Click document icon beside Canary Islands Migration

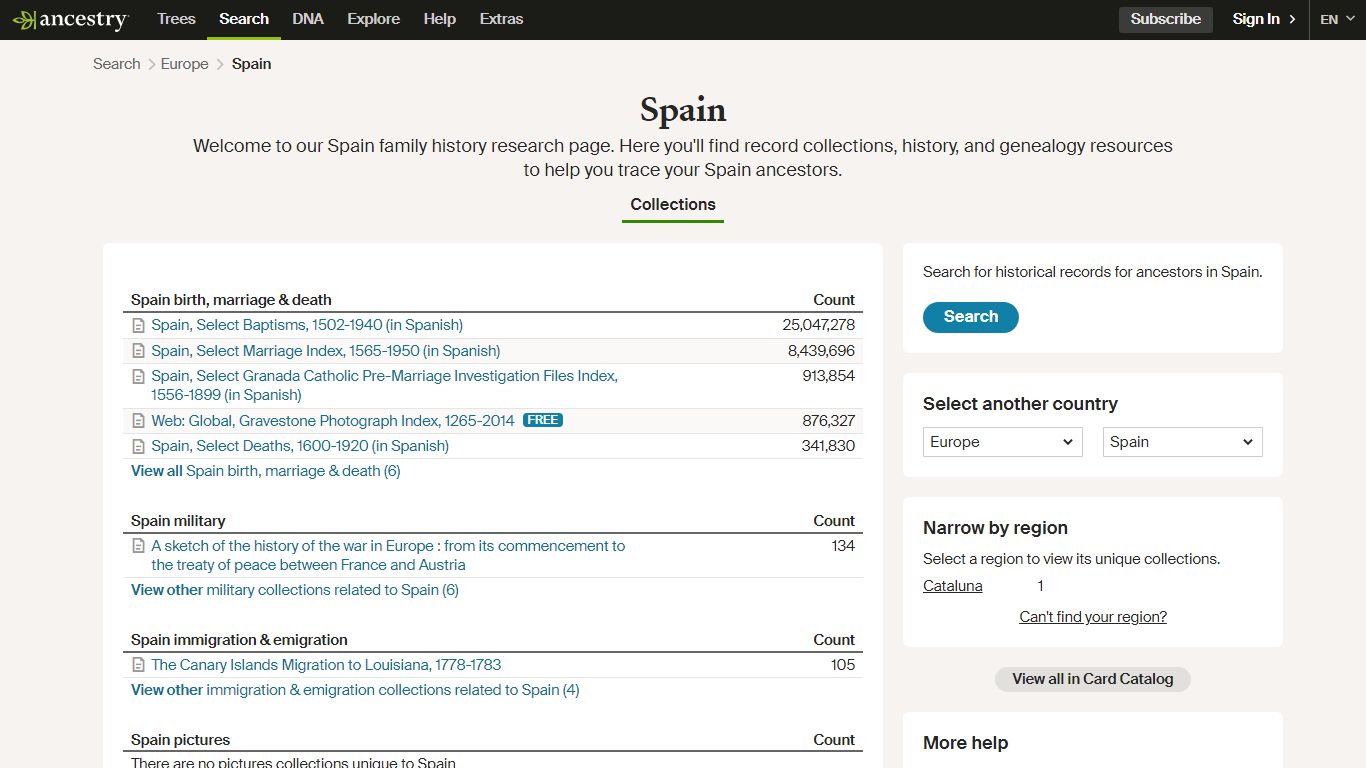coord(139,665)
